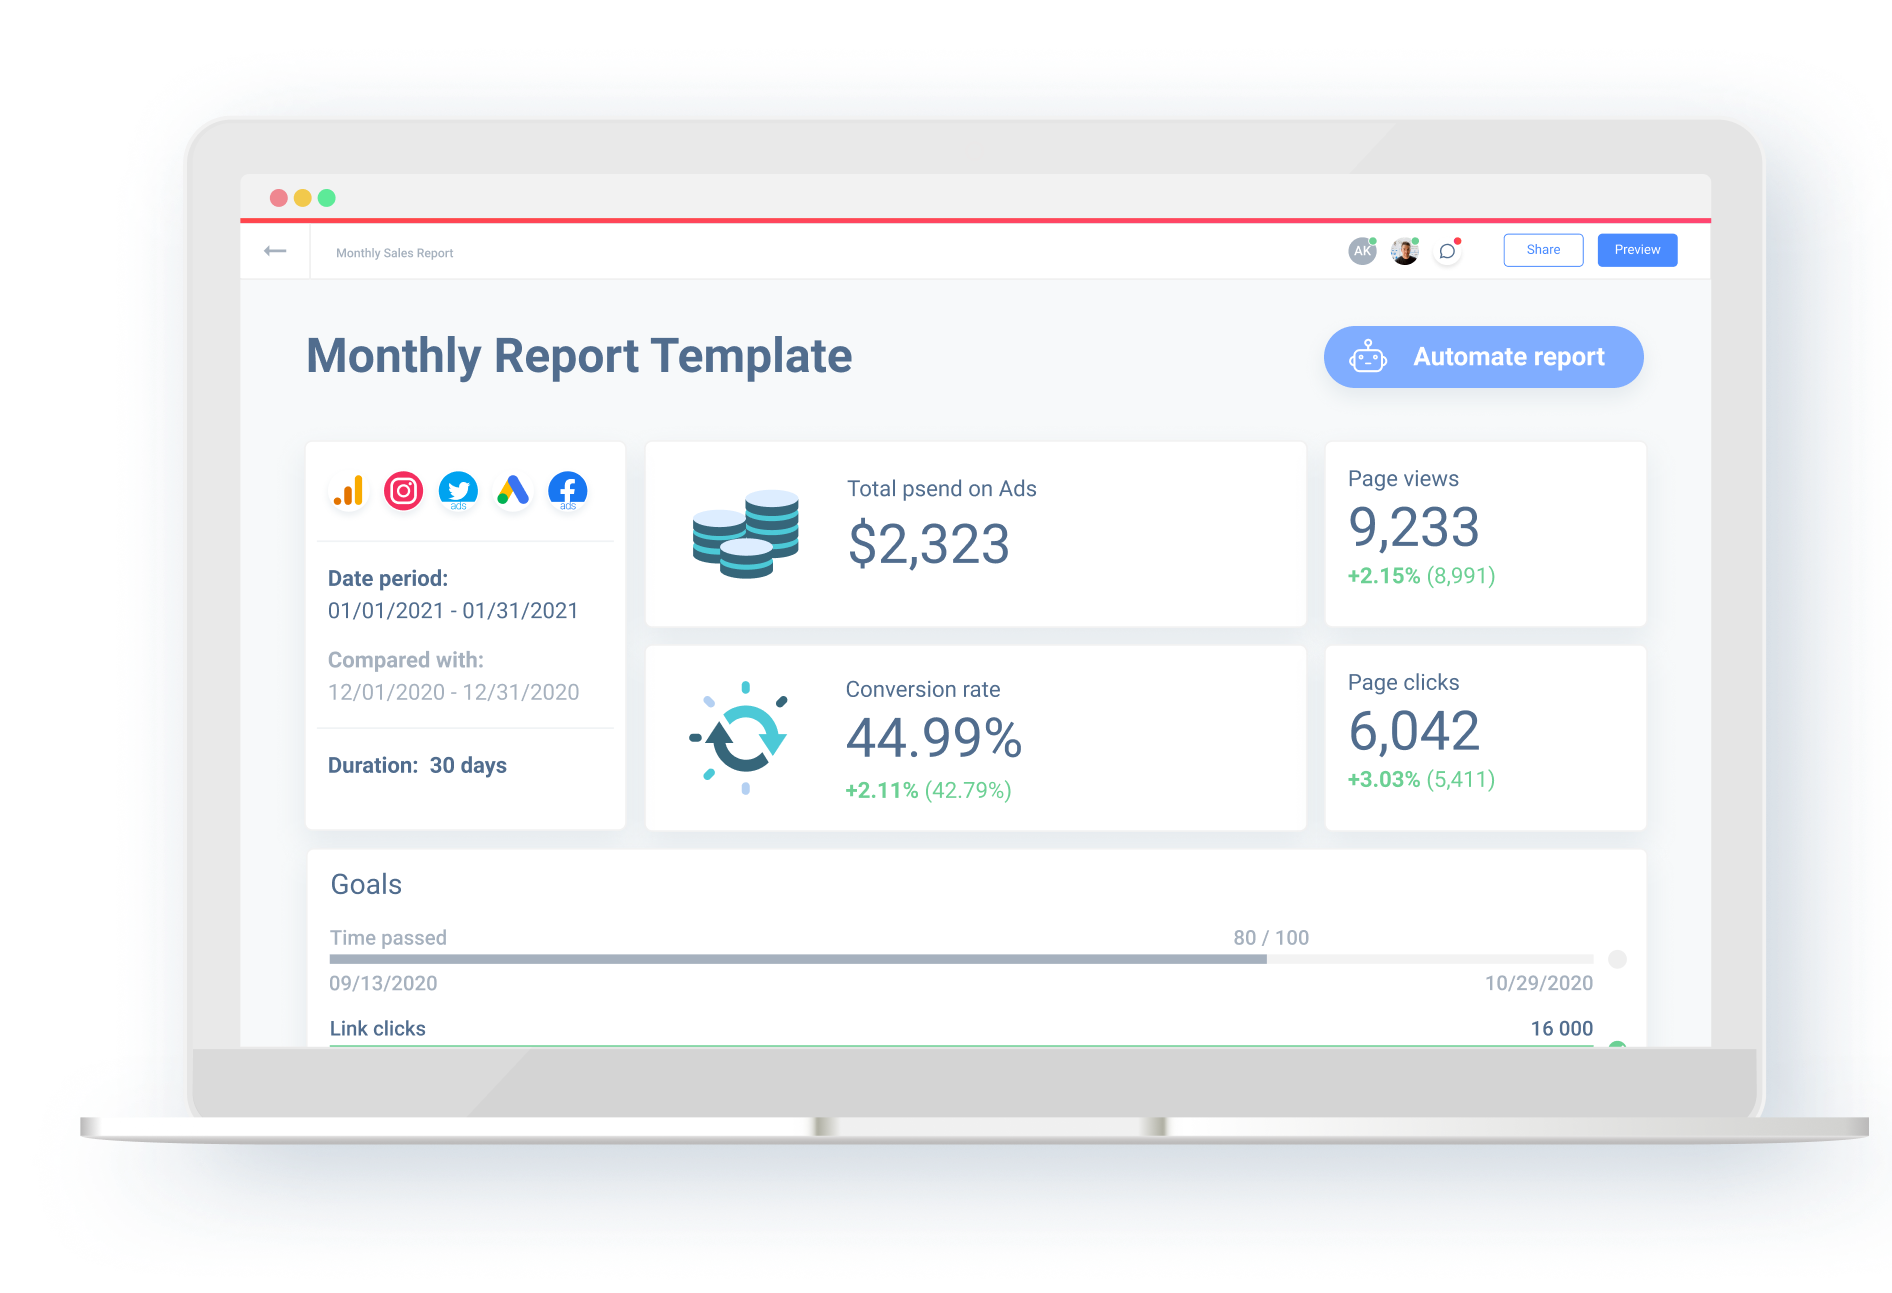The width and height of the screenshot is (1892, 1293).
Task: Click the Preview button
Action: pos(1637,250)
